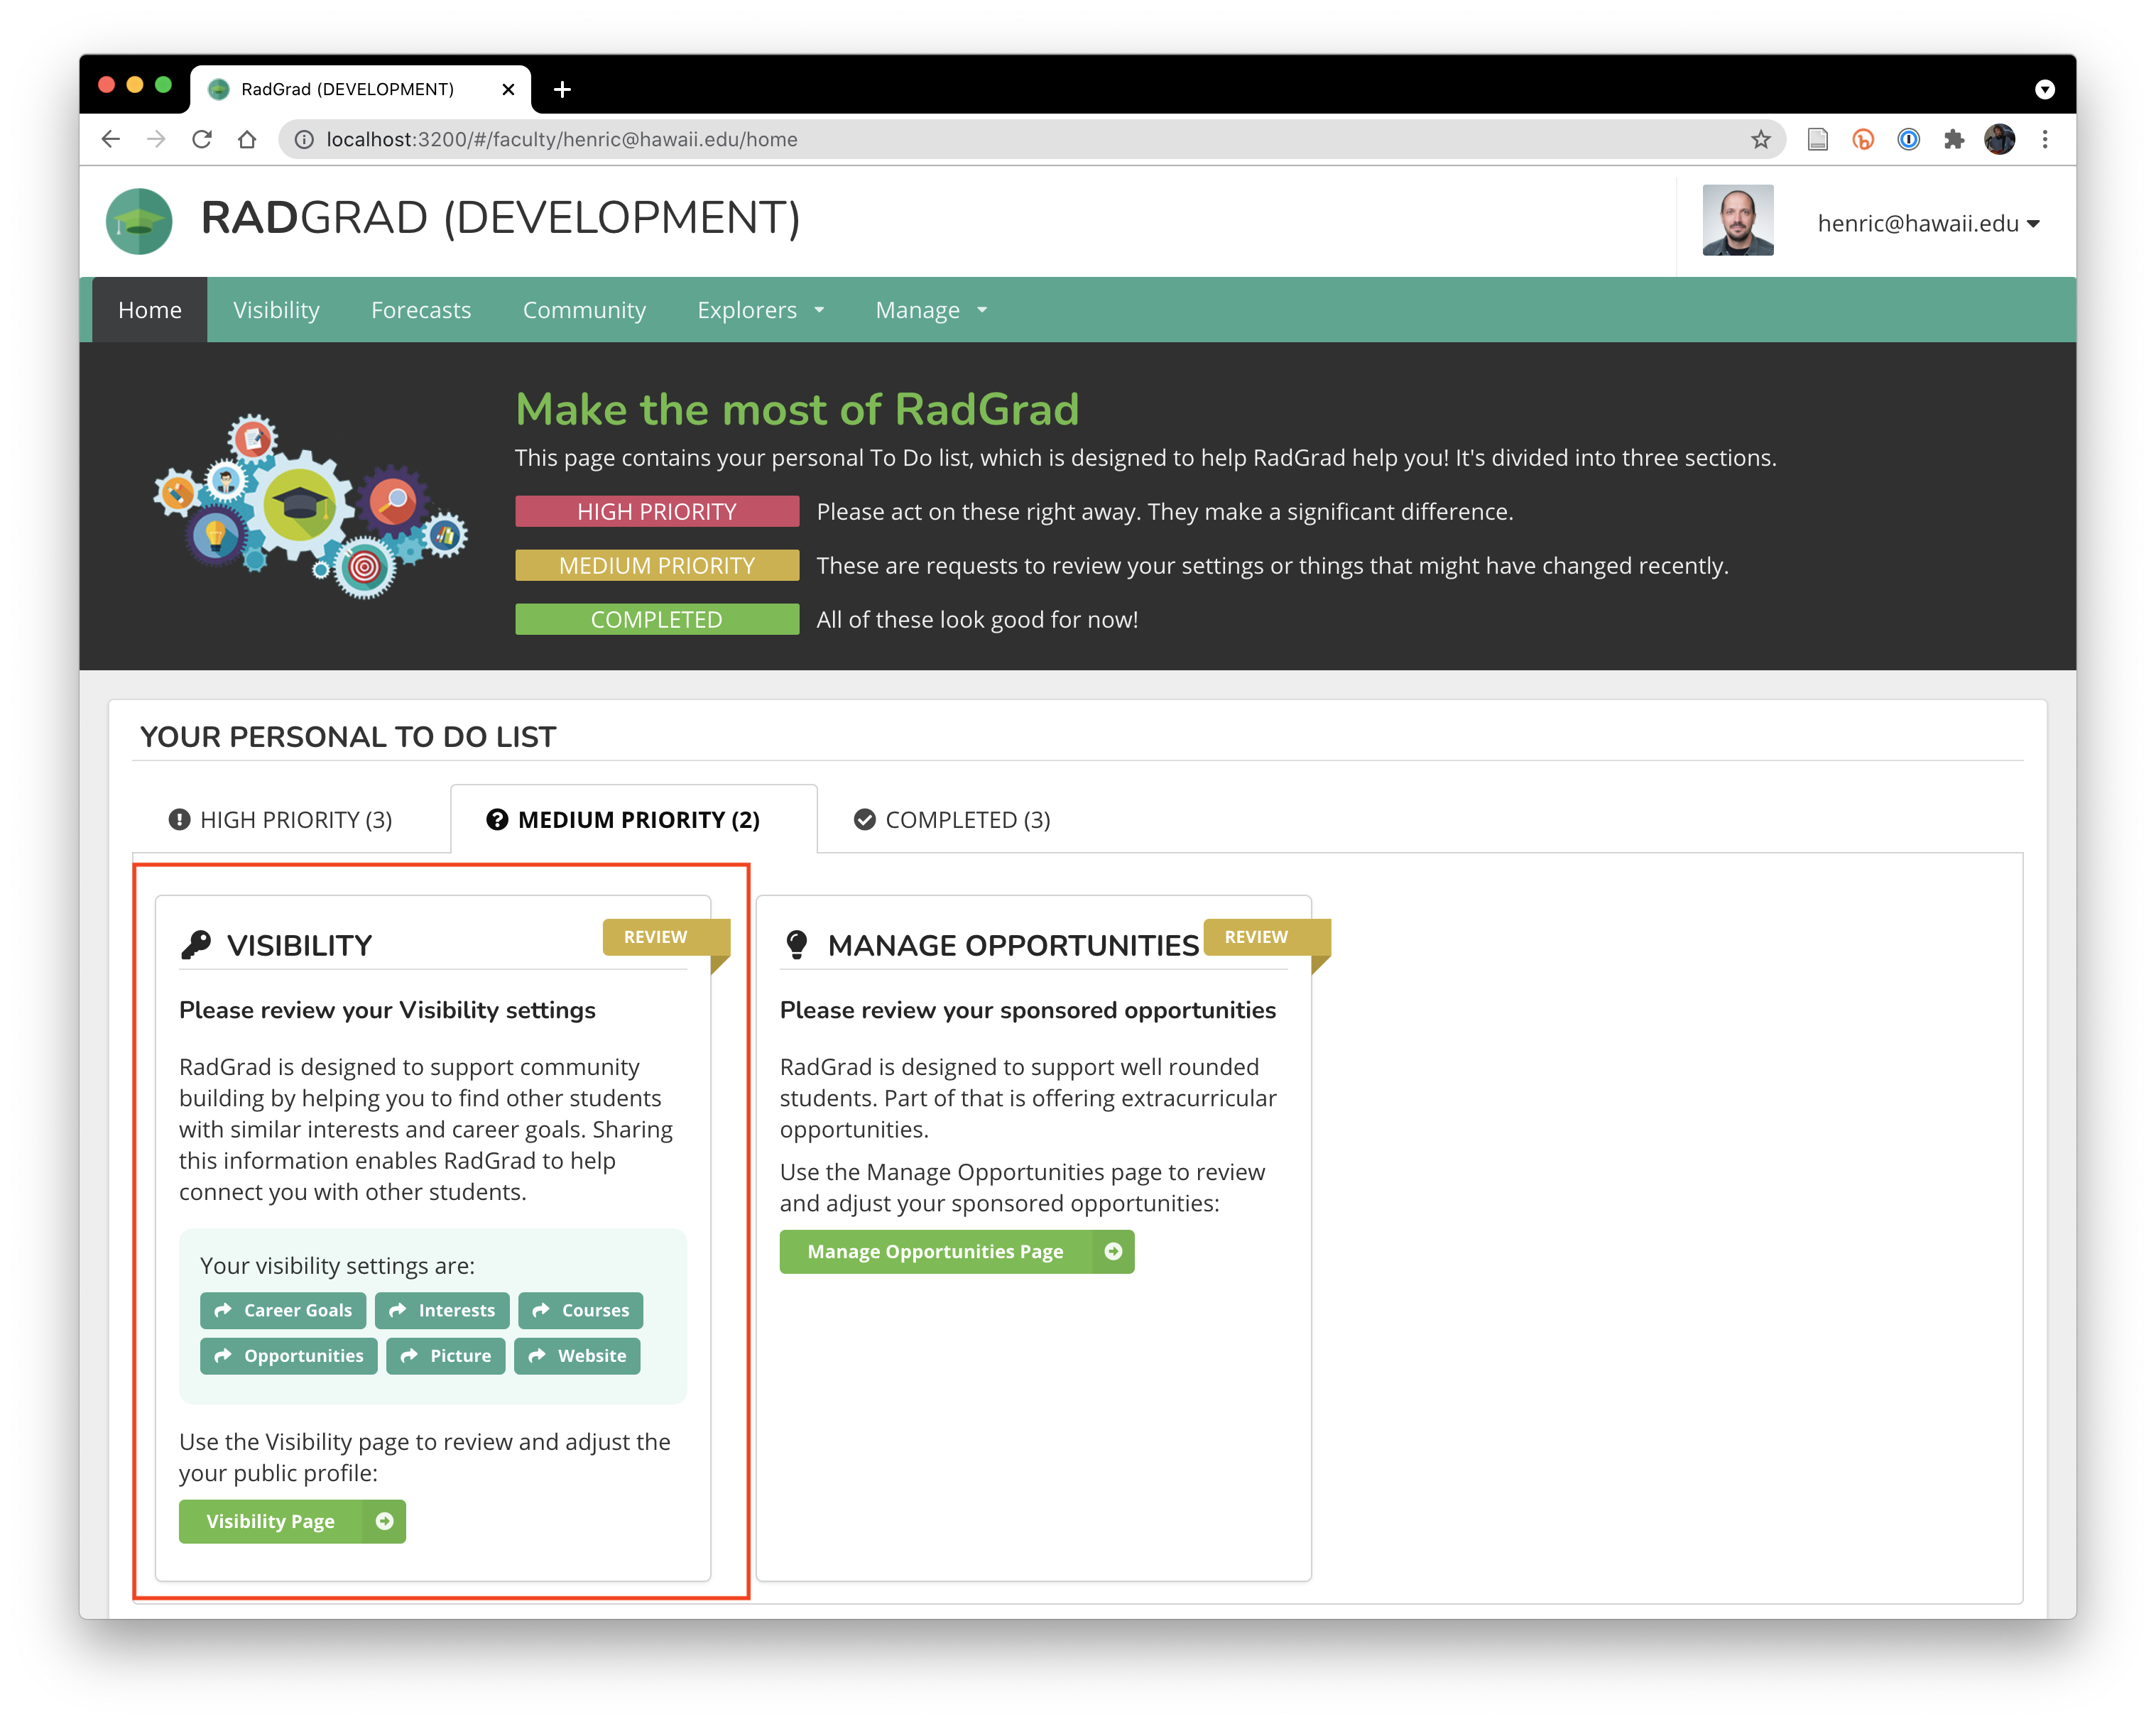Click the Picture visibility label

(x=446, y=1356)
